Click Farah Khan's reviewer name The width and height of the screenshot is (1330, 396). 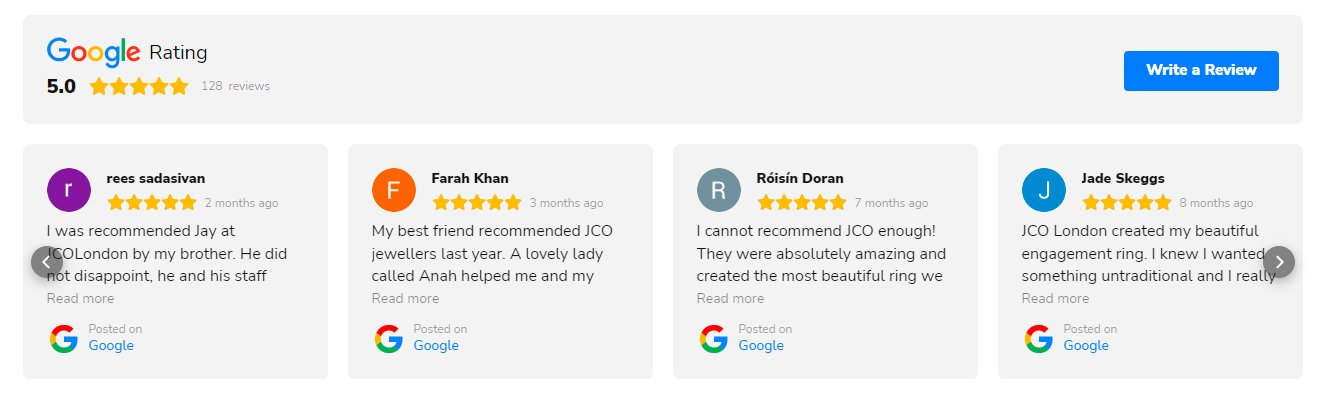coord(470,178)
